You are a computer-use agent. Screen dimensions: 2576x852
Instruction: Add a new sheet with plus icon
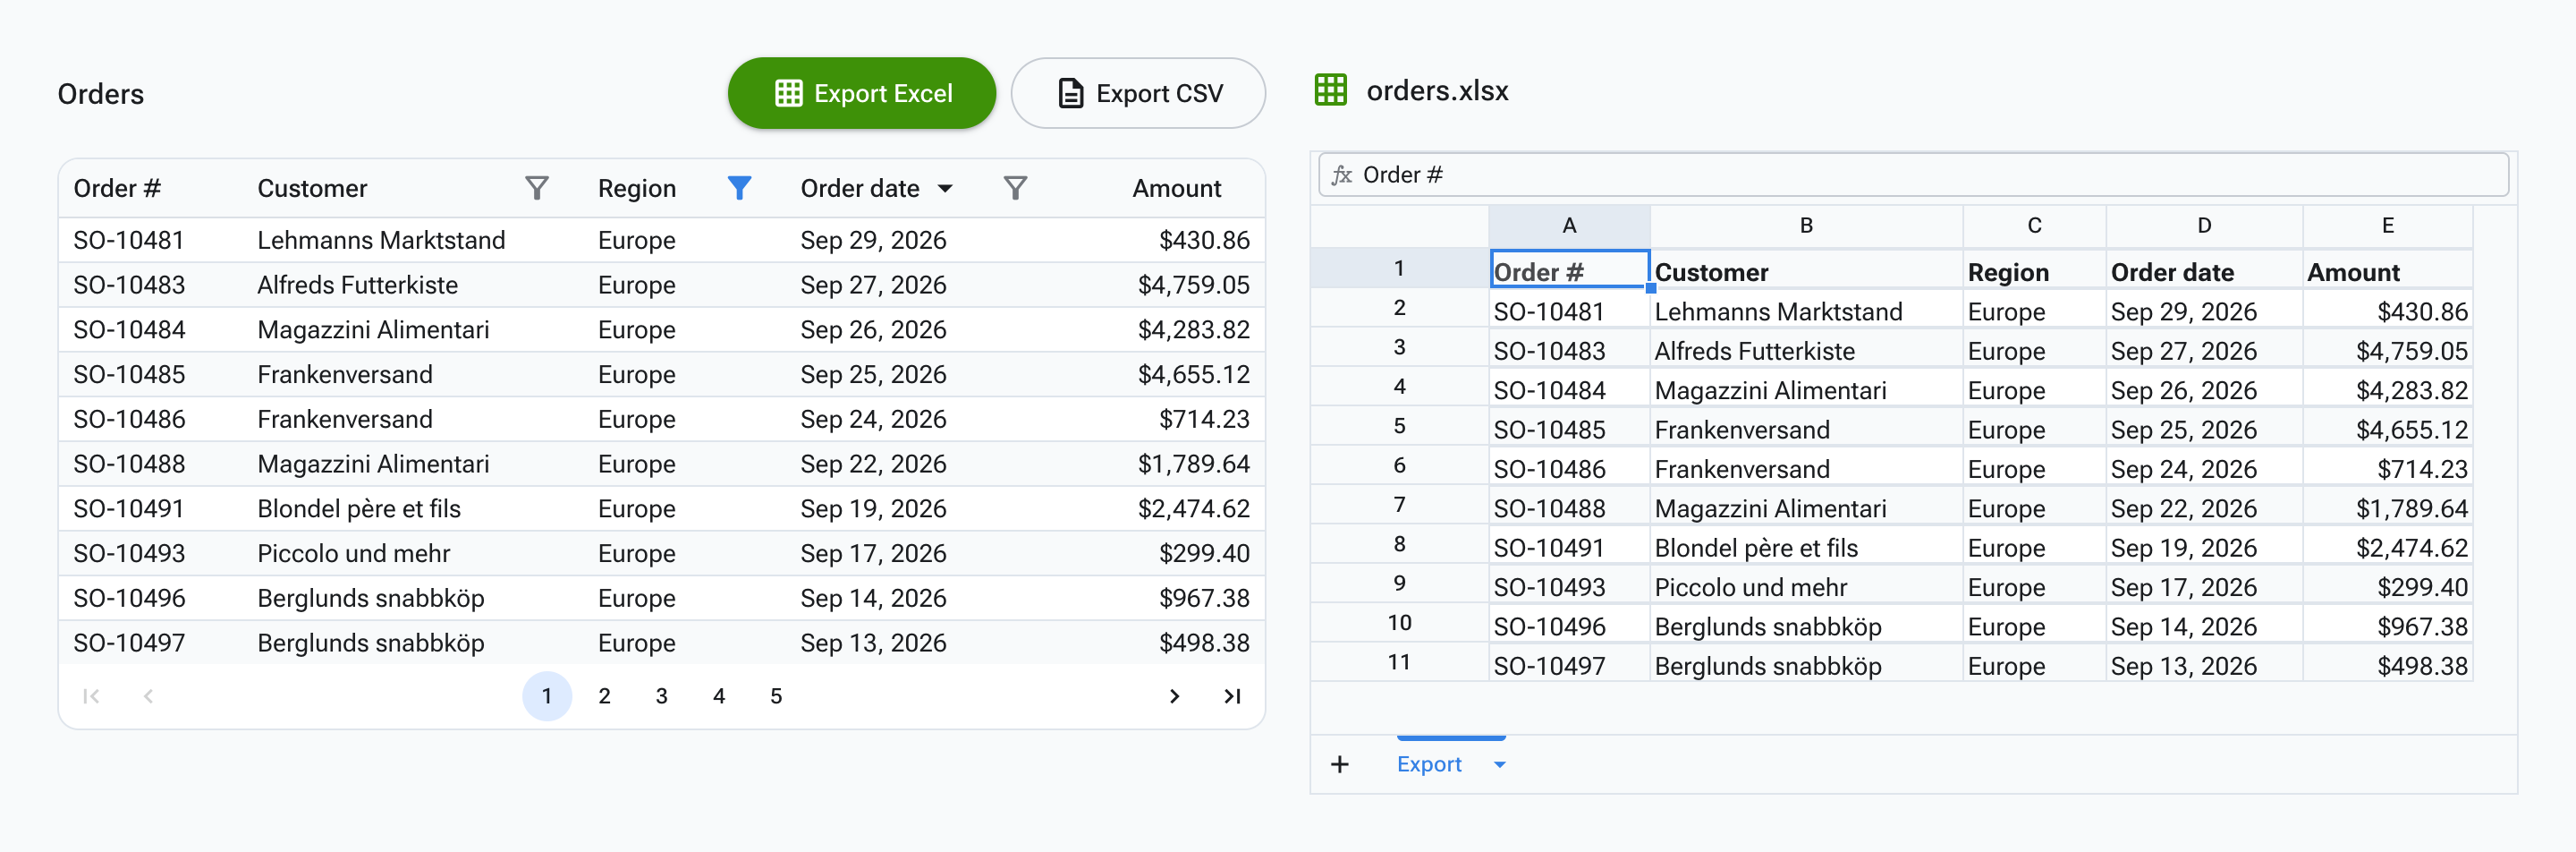[1340, 764]
